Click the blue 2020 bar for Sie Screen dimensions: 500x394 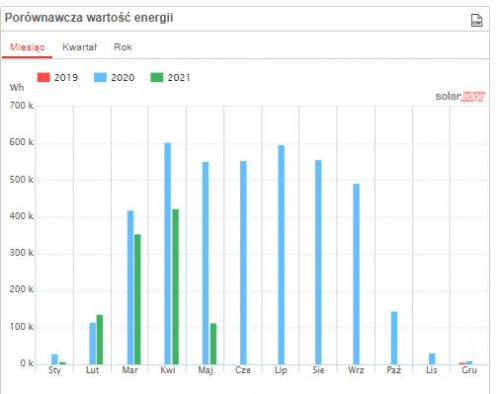(318, 262)
